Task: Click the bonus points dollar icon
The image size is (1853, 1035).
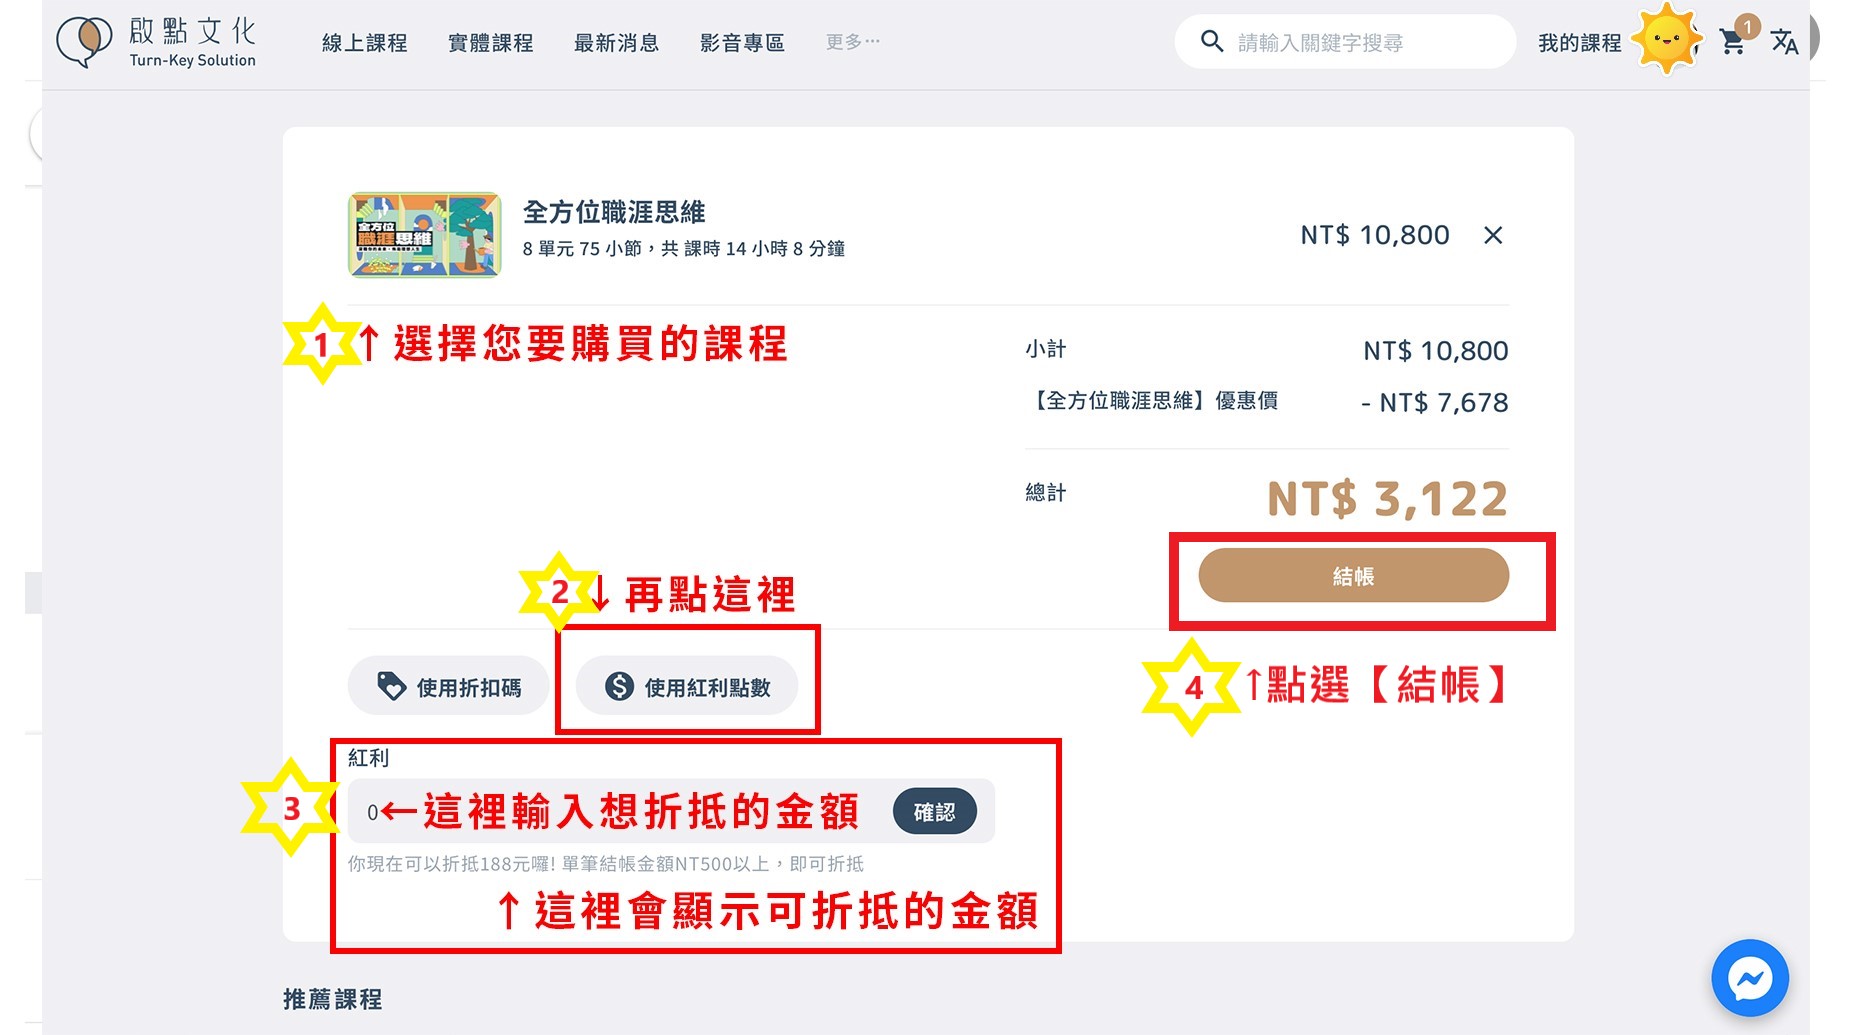Action: [619, 687]
